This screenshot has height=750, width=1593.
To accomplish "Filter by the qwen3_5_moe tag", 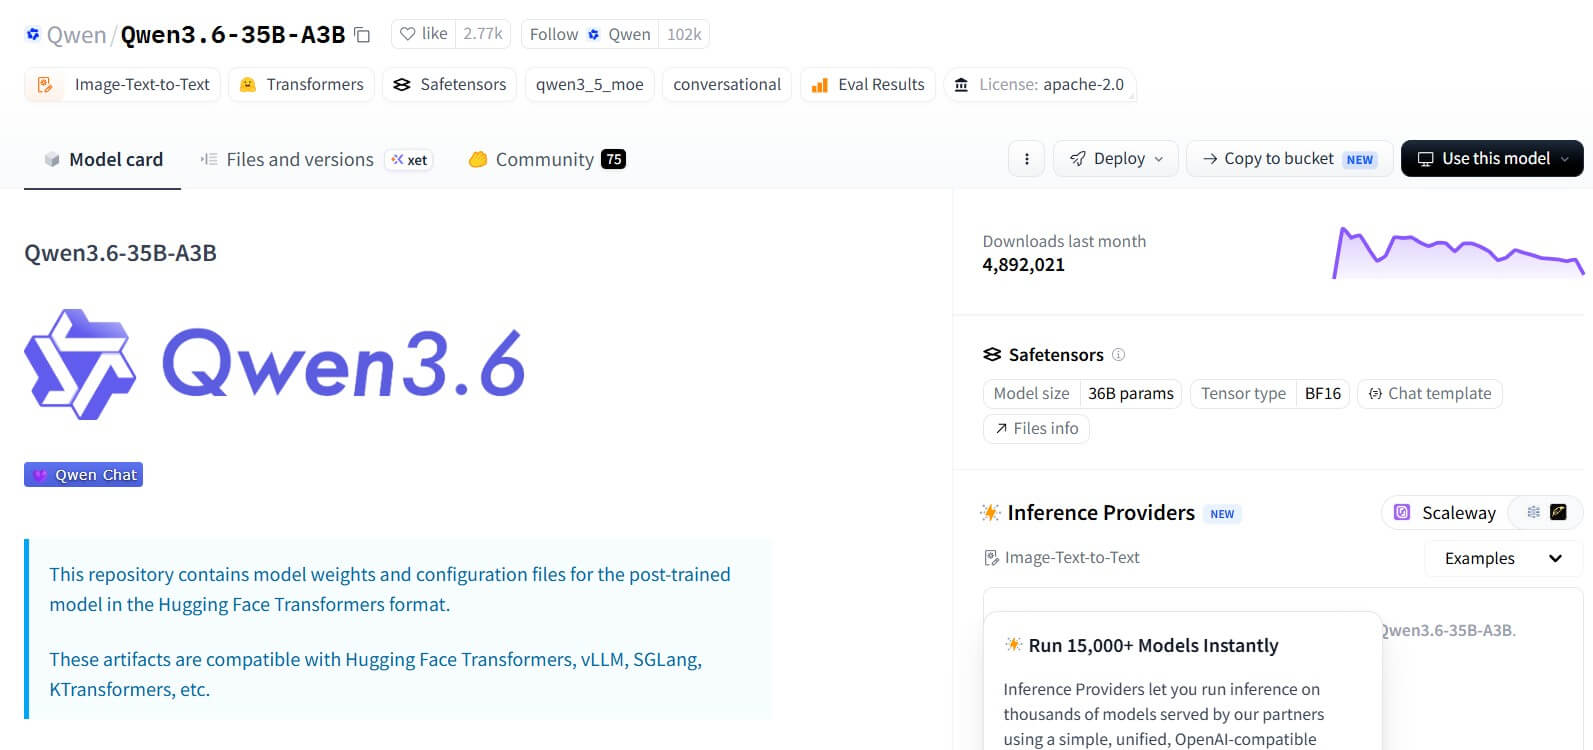I will (590, 84).
